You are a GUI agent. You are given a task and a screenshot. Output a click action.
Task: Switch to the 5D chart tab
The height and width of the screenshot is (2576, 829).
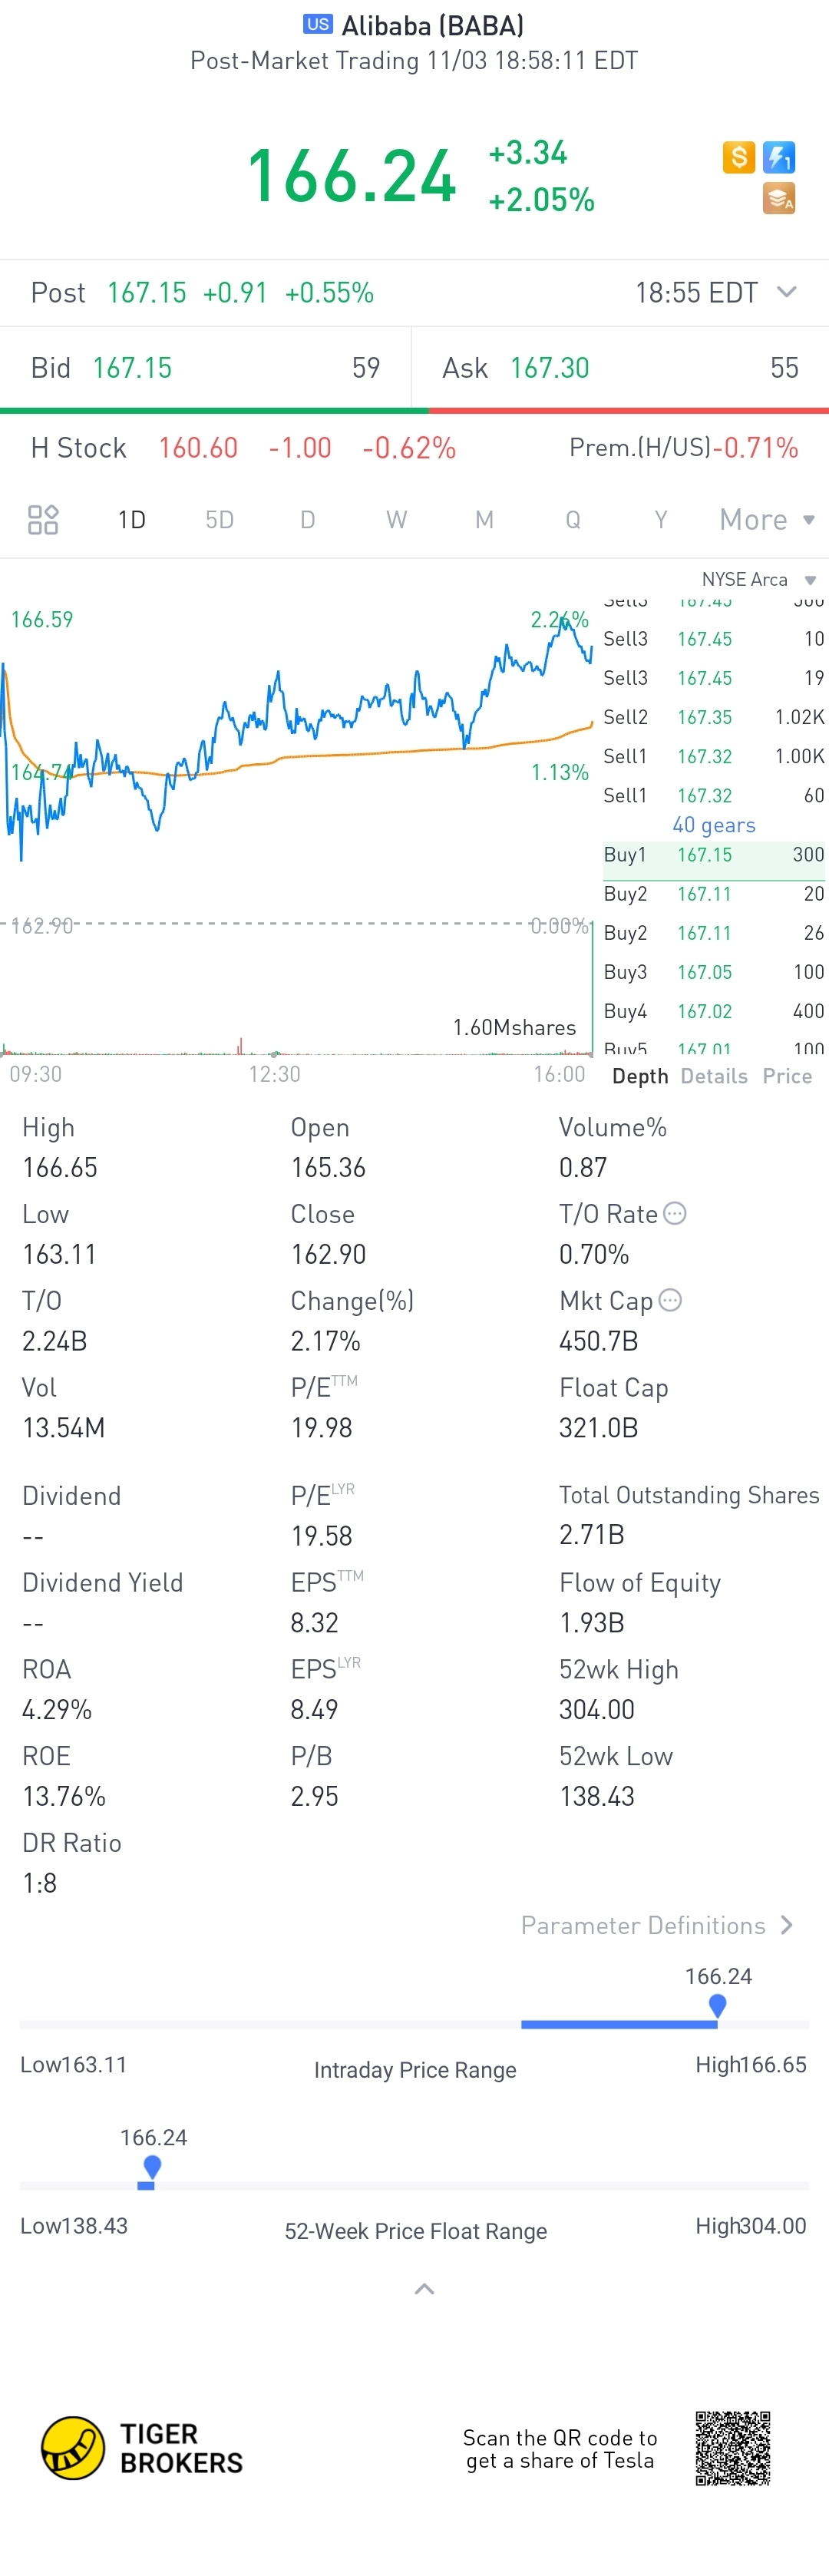coord(219,519)
